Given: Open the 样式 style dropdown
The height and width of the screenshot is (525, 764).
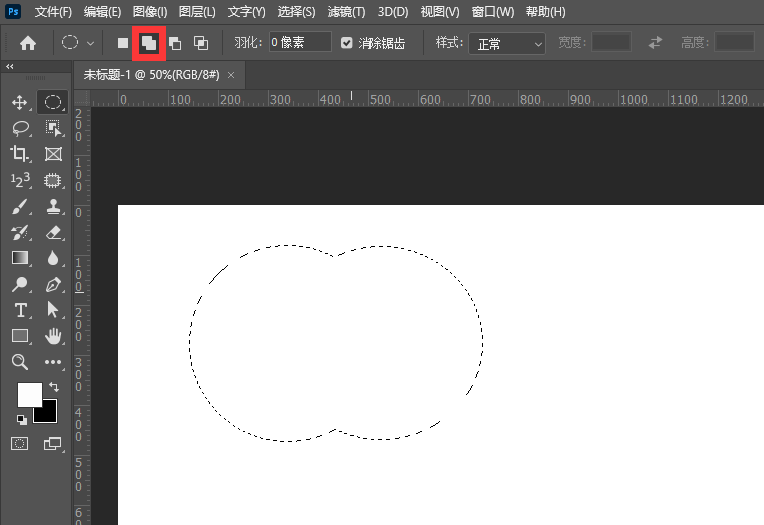Looking at the screenshot, I should [508, 43].
